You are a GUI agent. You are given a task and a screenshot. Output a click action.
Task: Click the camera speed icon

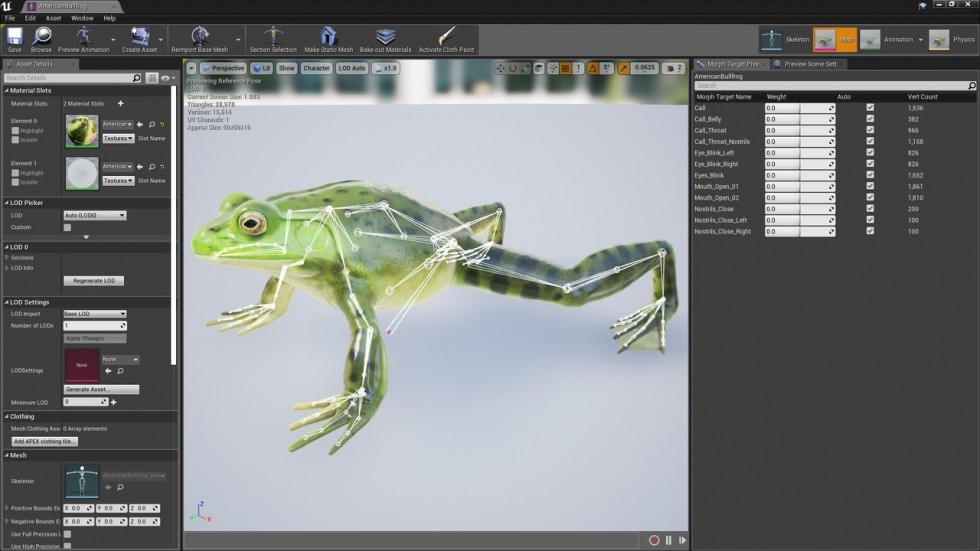[x=672, y=68]
